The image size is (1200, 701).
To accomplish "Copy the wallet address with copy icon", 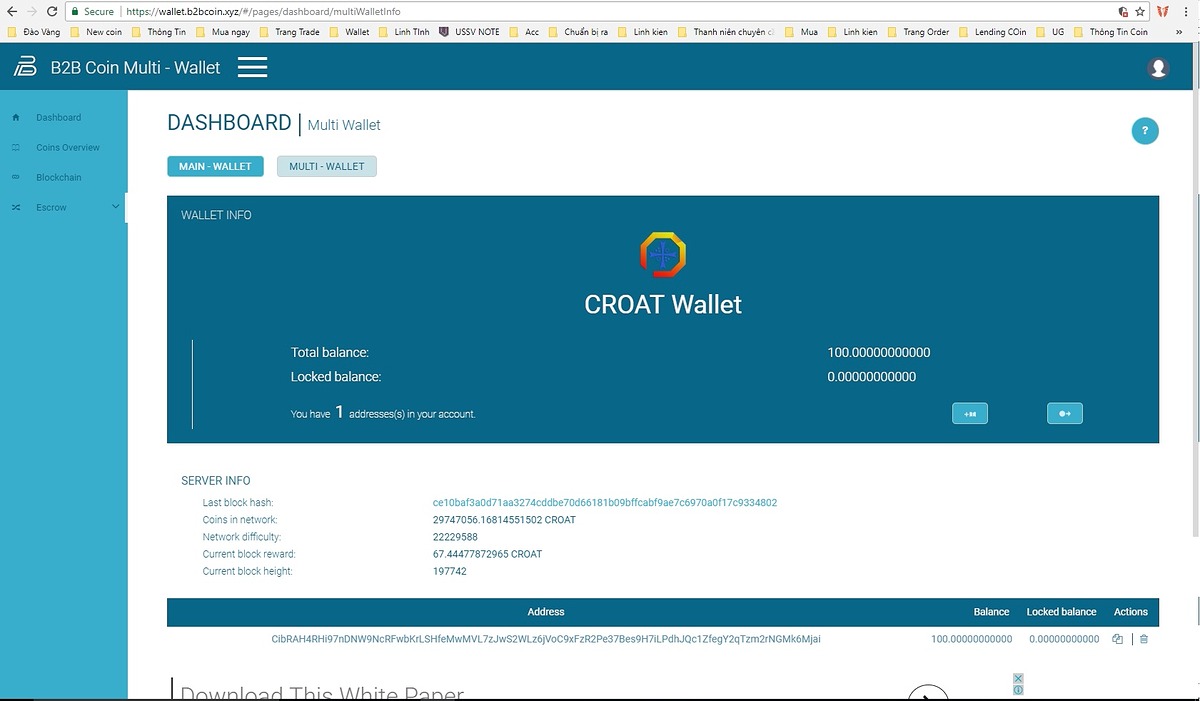I will [x=1118, y=639].
